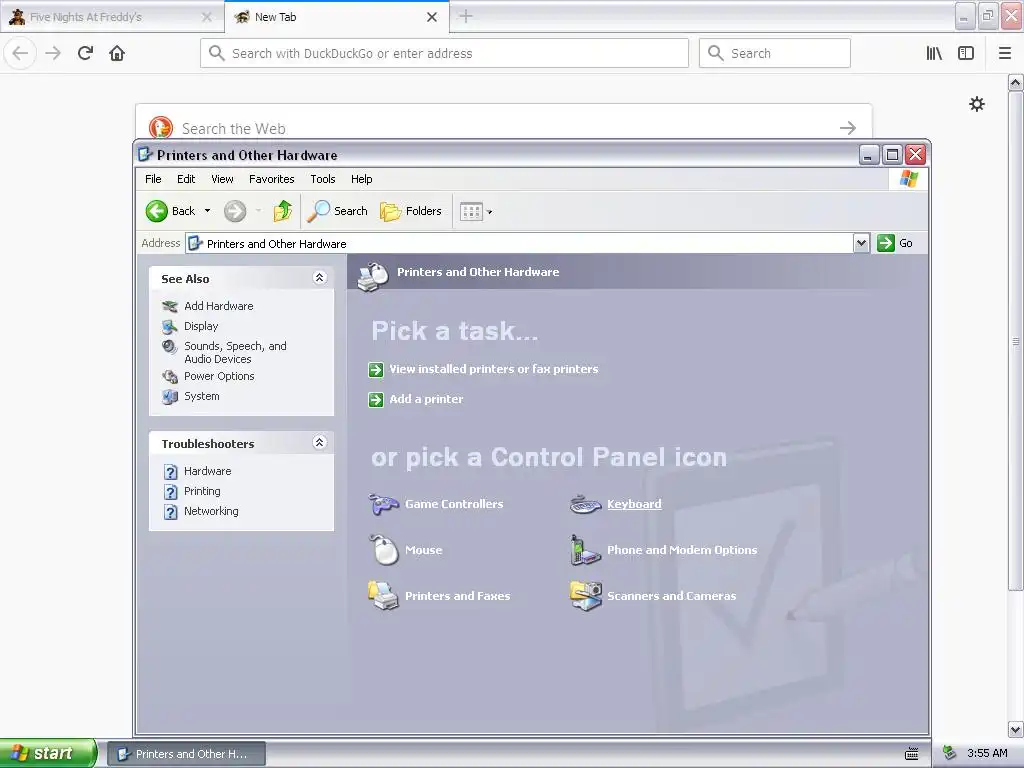Image resolution: width=1024 pixels, height=768 pixels.
Task: Click the Add Hardware icon in See Also
Action: [170, 306]
